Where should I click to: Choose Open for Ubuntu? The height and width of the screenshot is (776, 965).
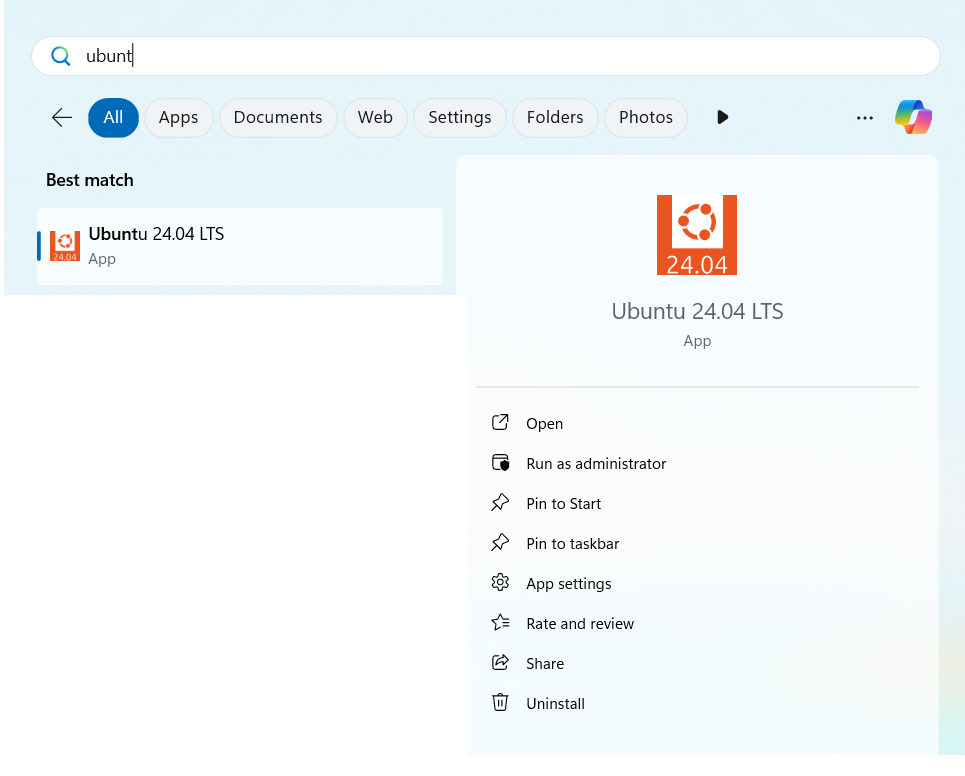(544, 423)
